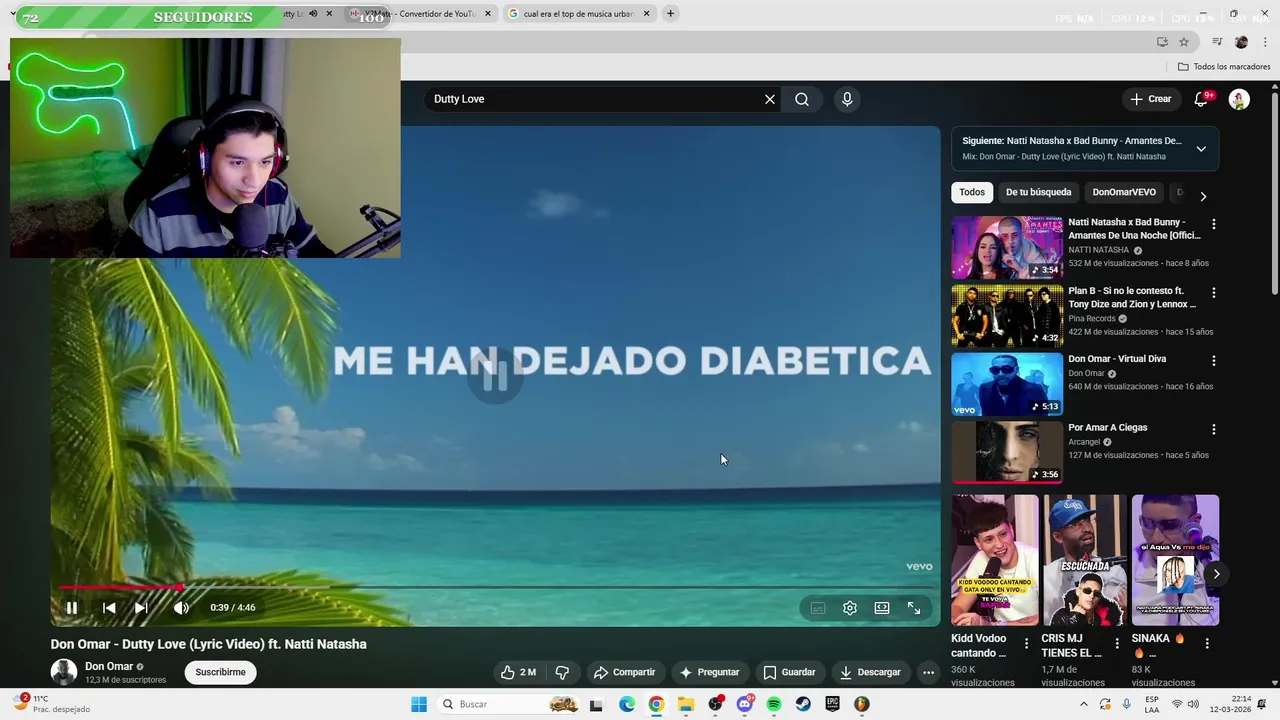Viewport: 1280px width, 720px height.
Task: Open Windows Start menu
Action: [419, 704]
